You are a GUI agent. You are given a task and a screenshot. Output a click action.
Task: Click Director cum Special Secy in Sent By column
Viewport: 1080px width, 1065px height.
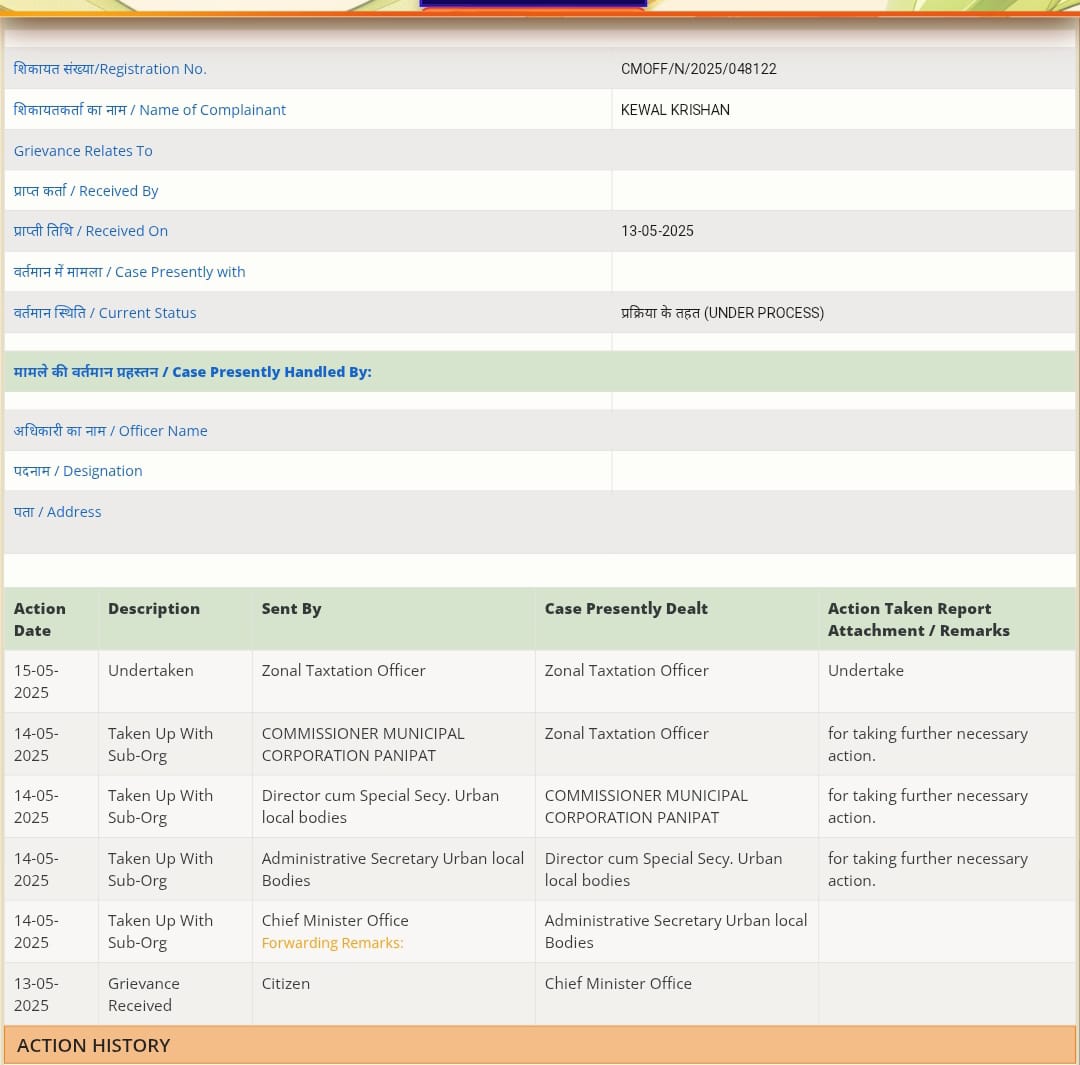pyautogui.click(x=380, y=807)
